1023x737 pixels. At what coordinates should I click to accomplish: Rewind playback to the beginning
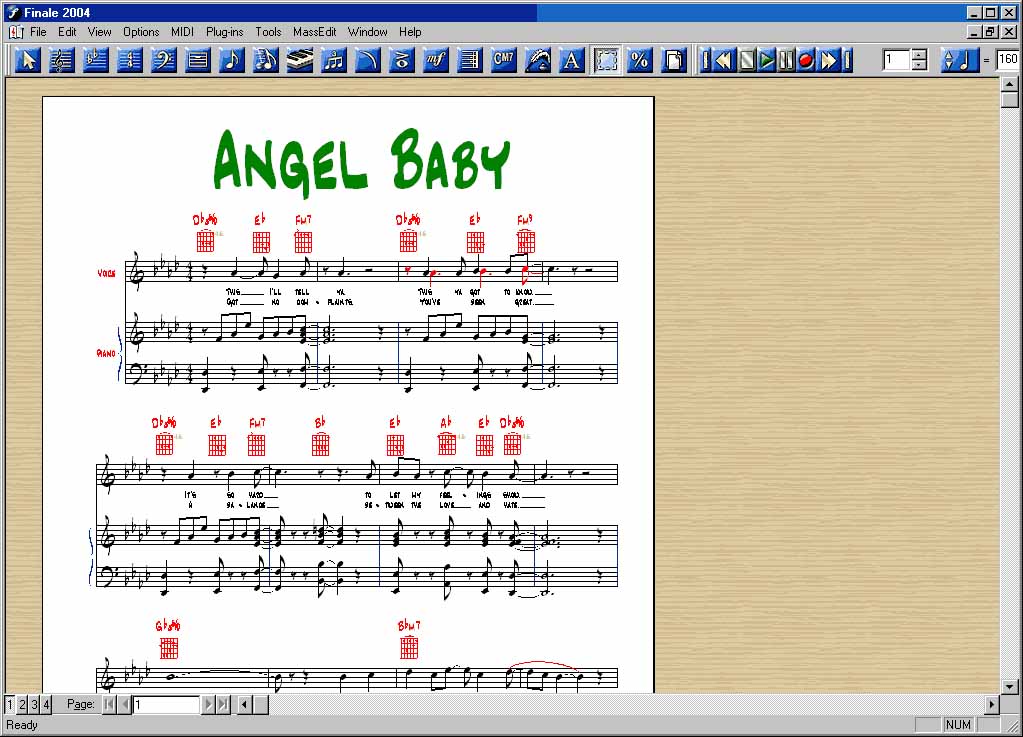tap(724, 61)
